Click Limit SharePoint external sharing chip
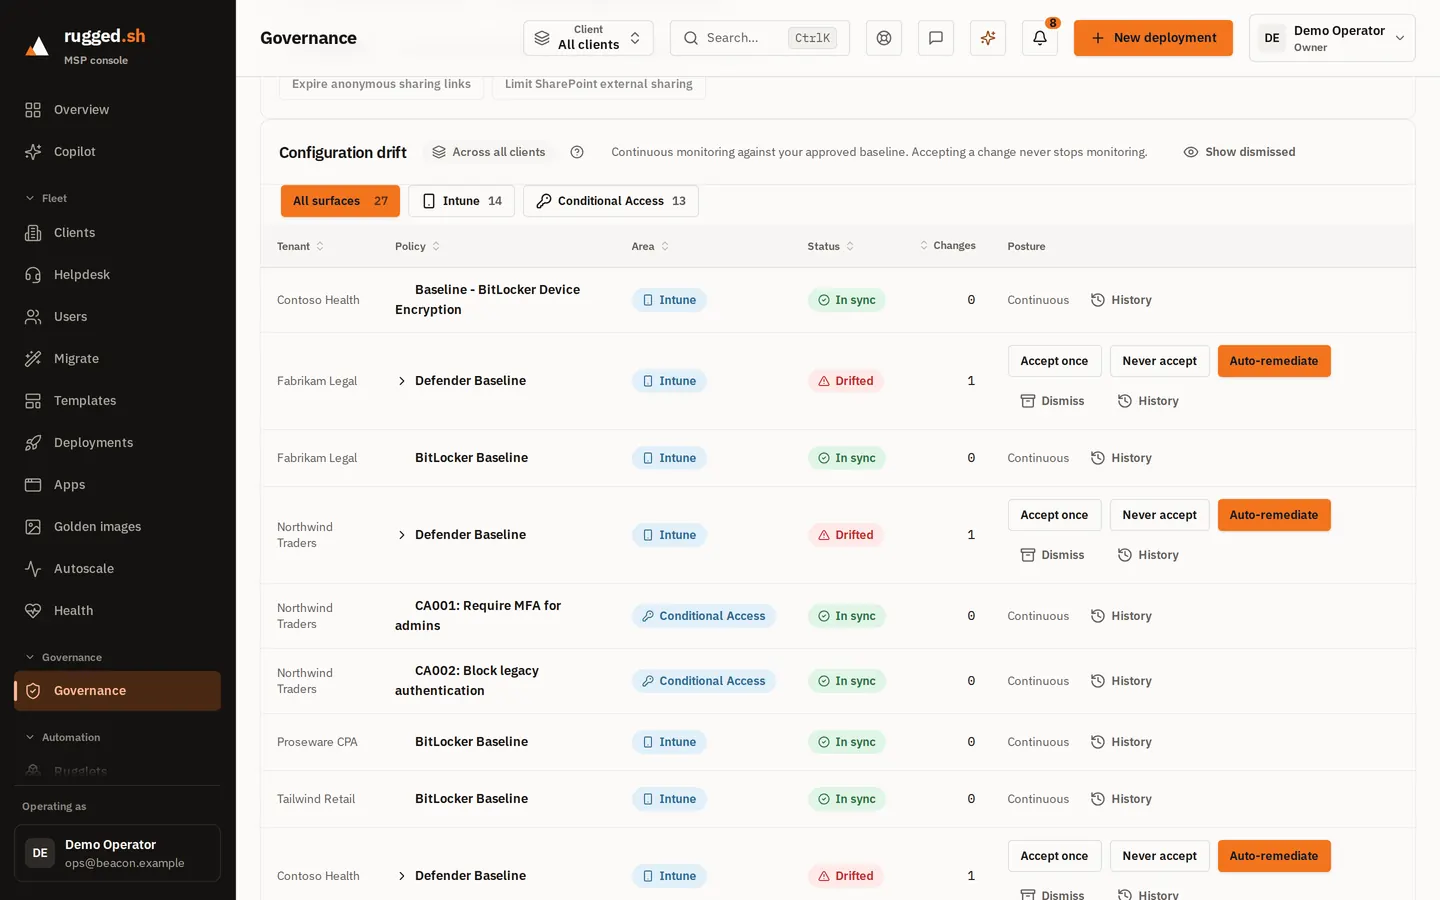 pos(598,84)
